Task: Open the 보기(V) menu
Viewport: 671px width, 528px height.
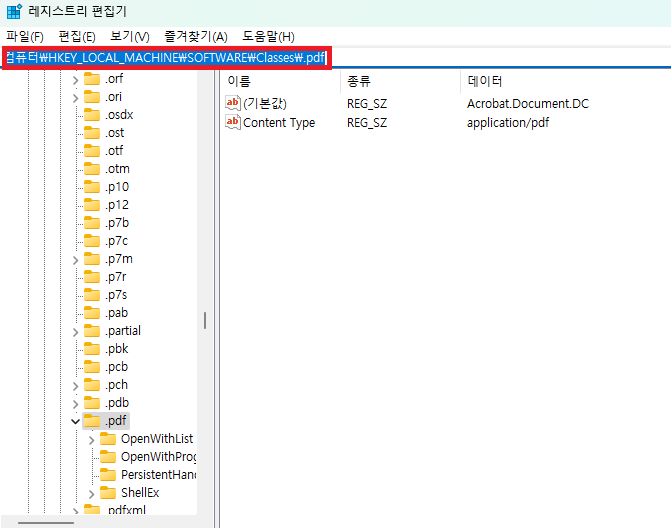Action: click(130, 37)
